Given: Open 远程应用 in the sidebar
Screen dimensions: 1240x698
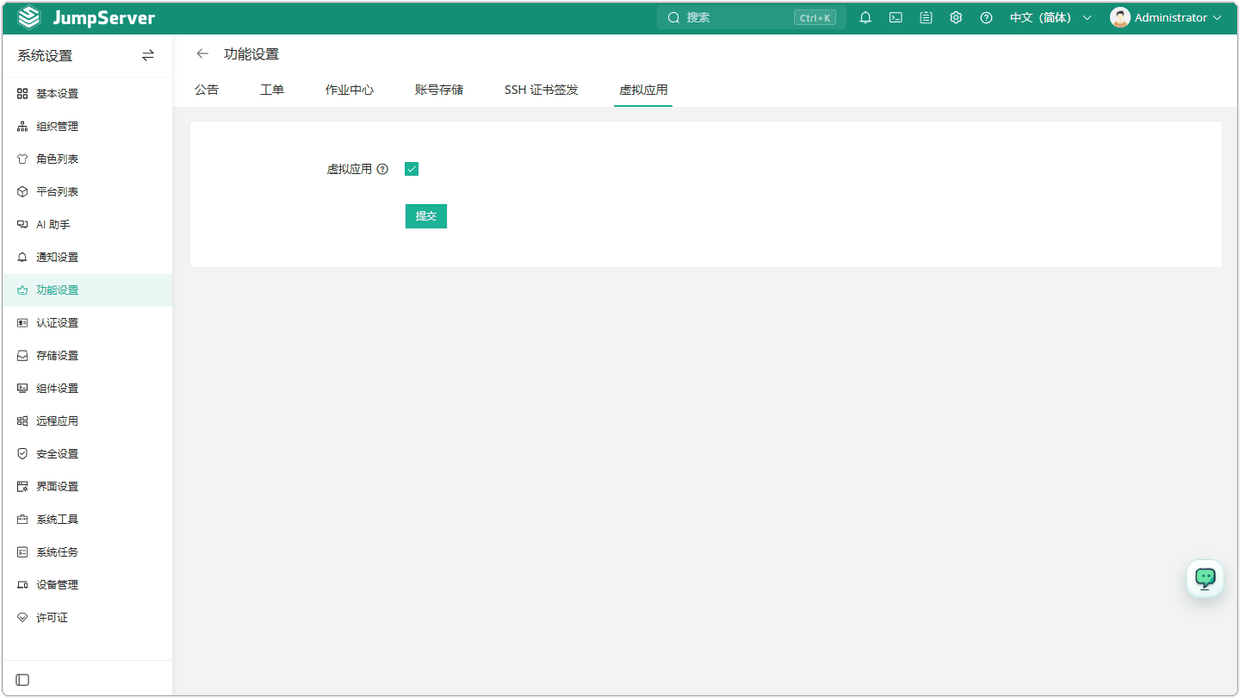Looking at the screenshot, I should click(x=86, y=421).
